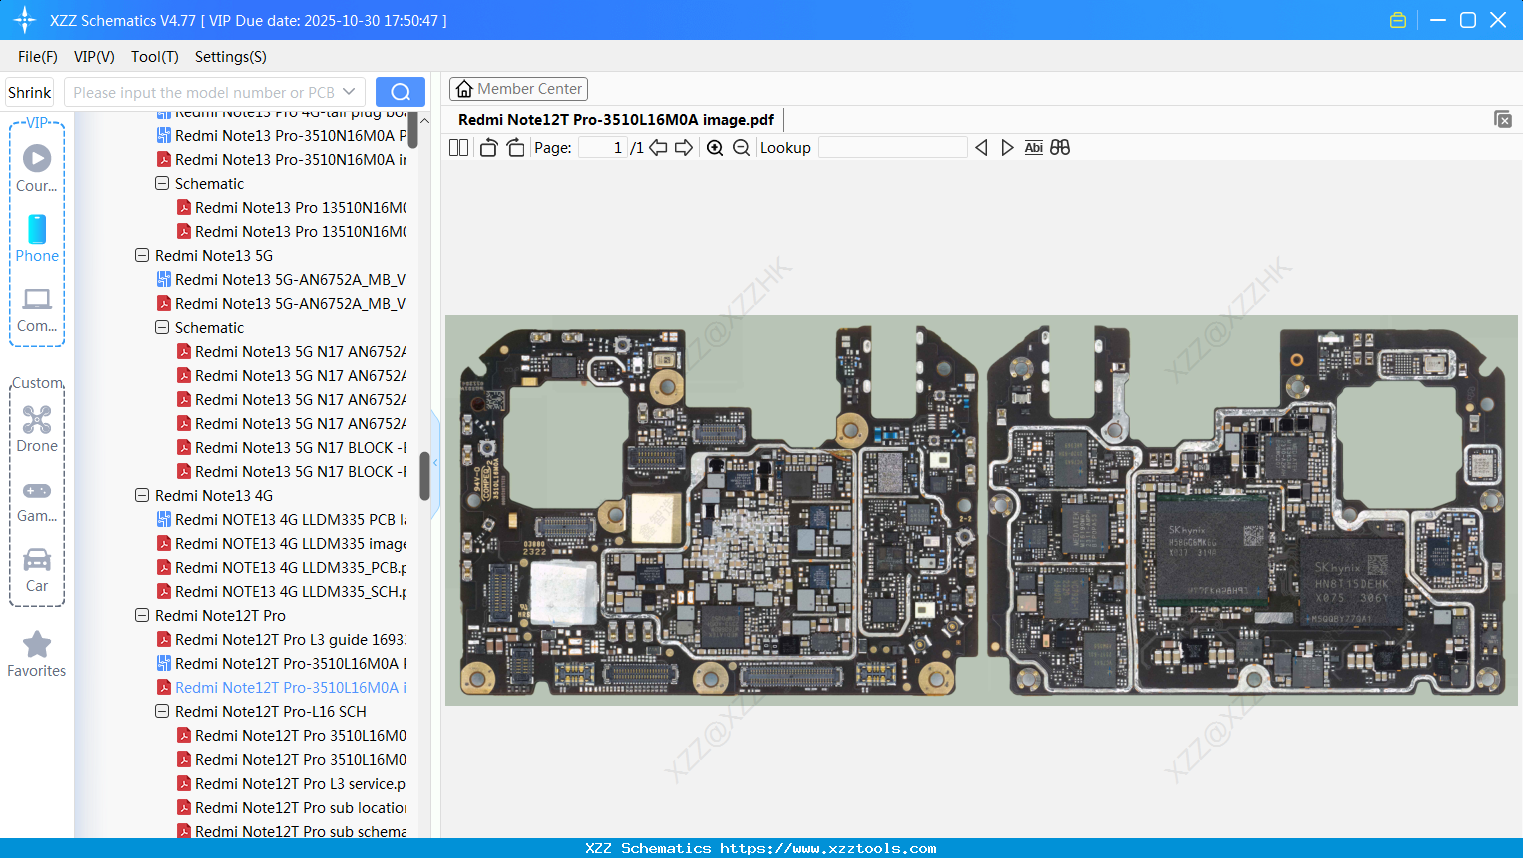Collapse the Redmi Note13 5G tree node
The height and width of the screenshot is (858, 1523).
point(141,255)
